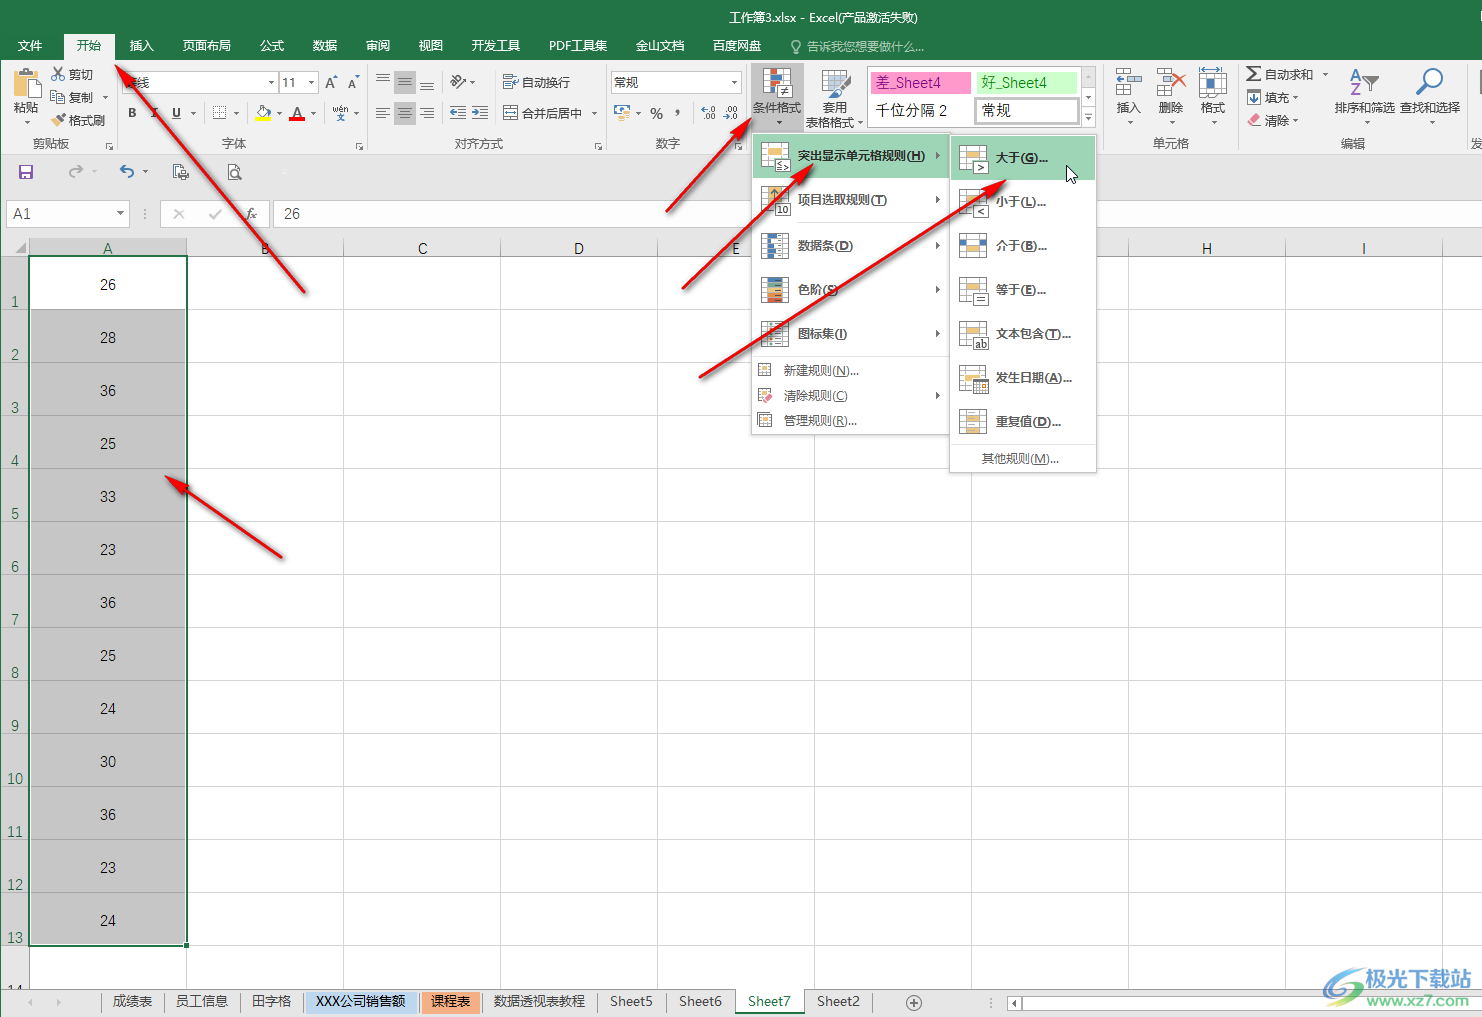Click the Cut scissors icon

(x=58, y=74)
